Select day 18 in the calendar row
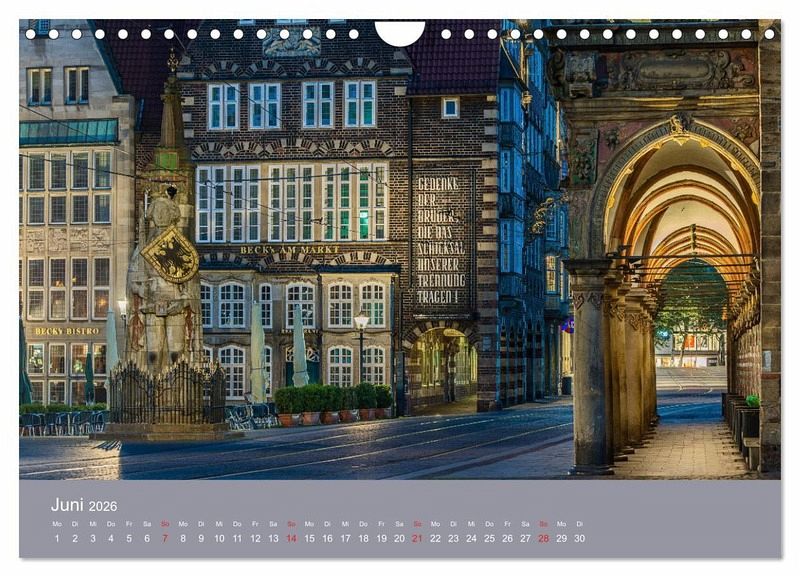Screen dimensions: 800x577 pos(363,538)
